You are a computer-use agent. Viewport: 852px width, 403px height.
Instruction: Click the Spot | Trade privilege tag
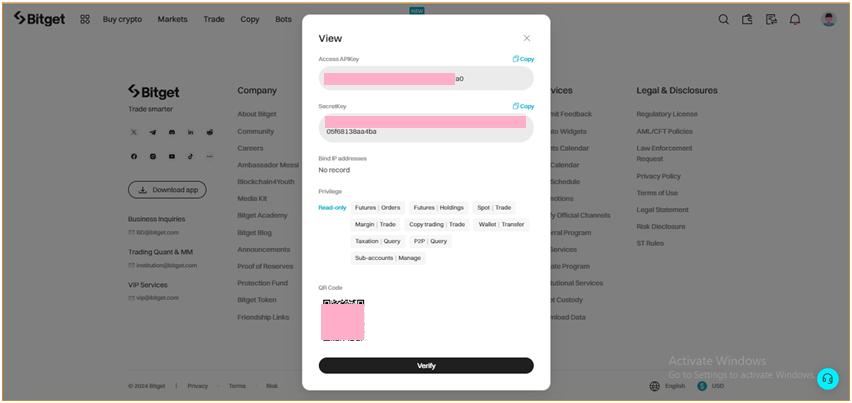pyautogui.click(x=494, y=207)
